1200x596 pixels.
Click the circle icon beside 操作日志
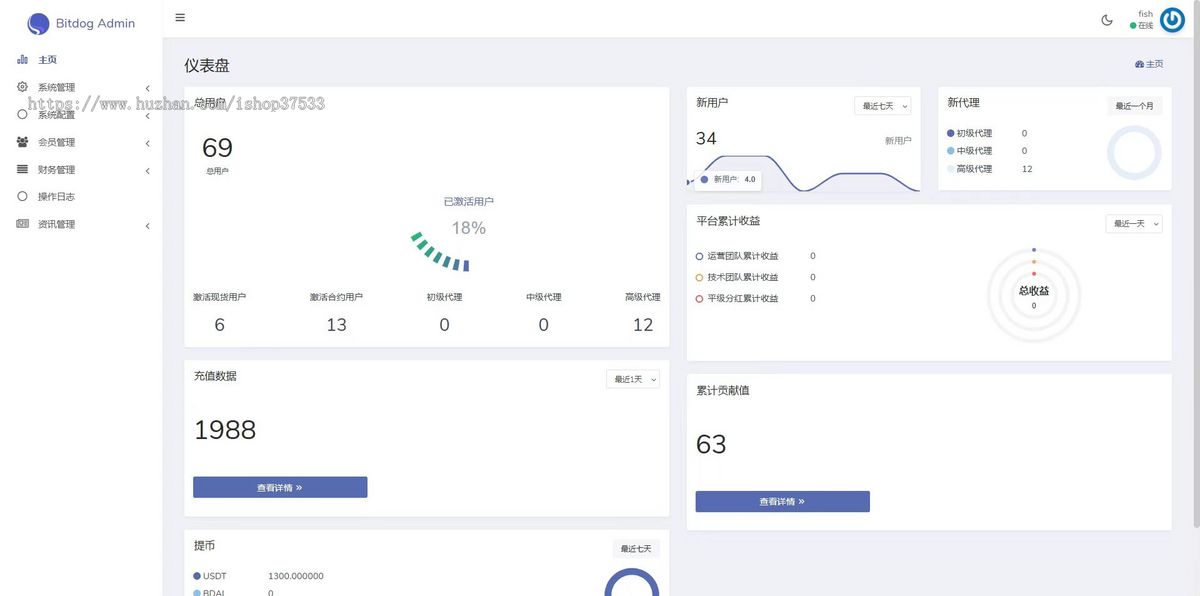(x=22, y=196)
